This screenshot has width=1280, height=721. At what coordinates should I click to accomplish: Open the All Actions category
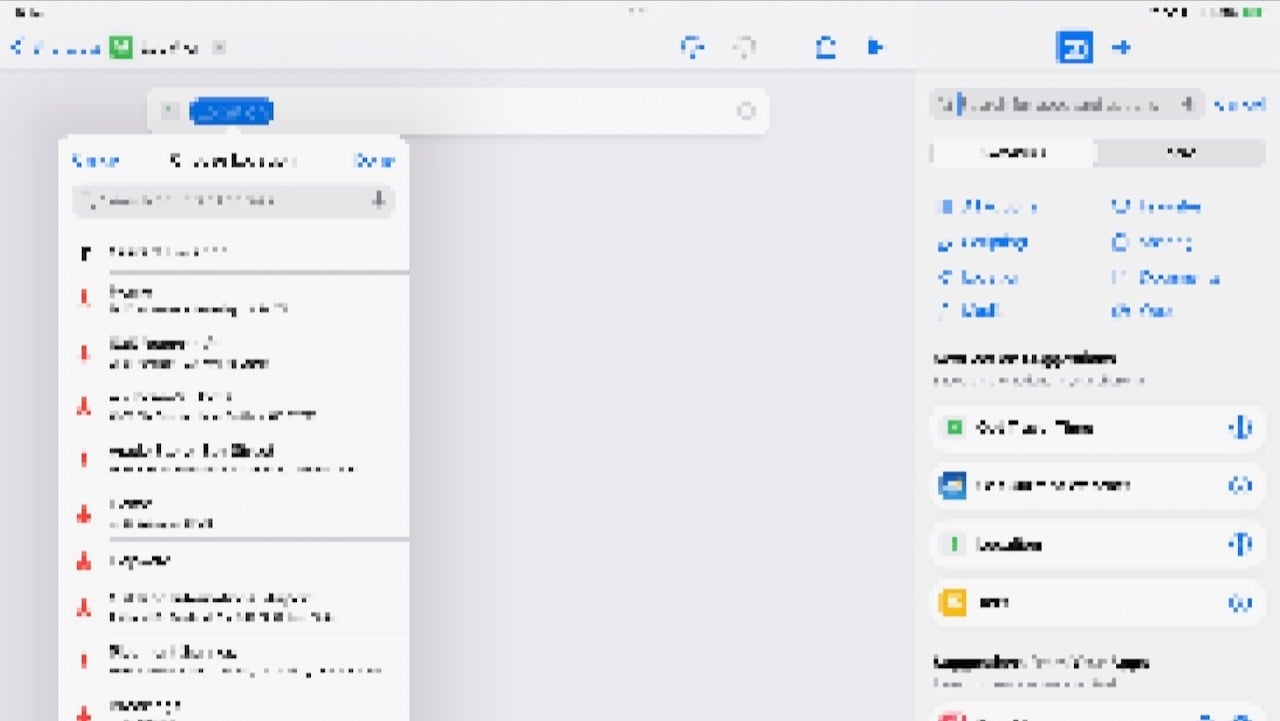tap(987, 207)
